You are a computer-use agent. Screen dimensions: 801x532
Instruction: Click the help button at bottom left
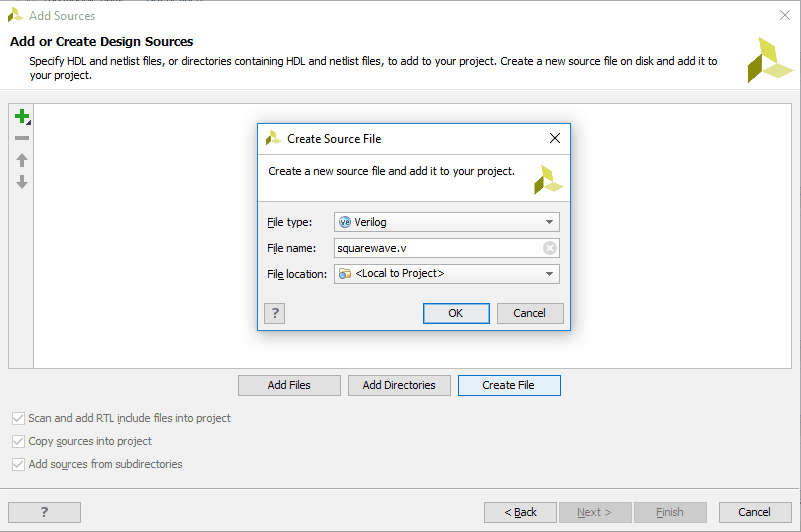44,512
